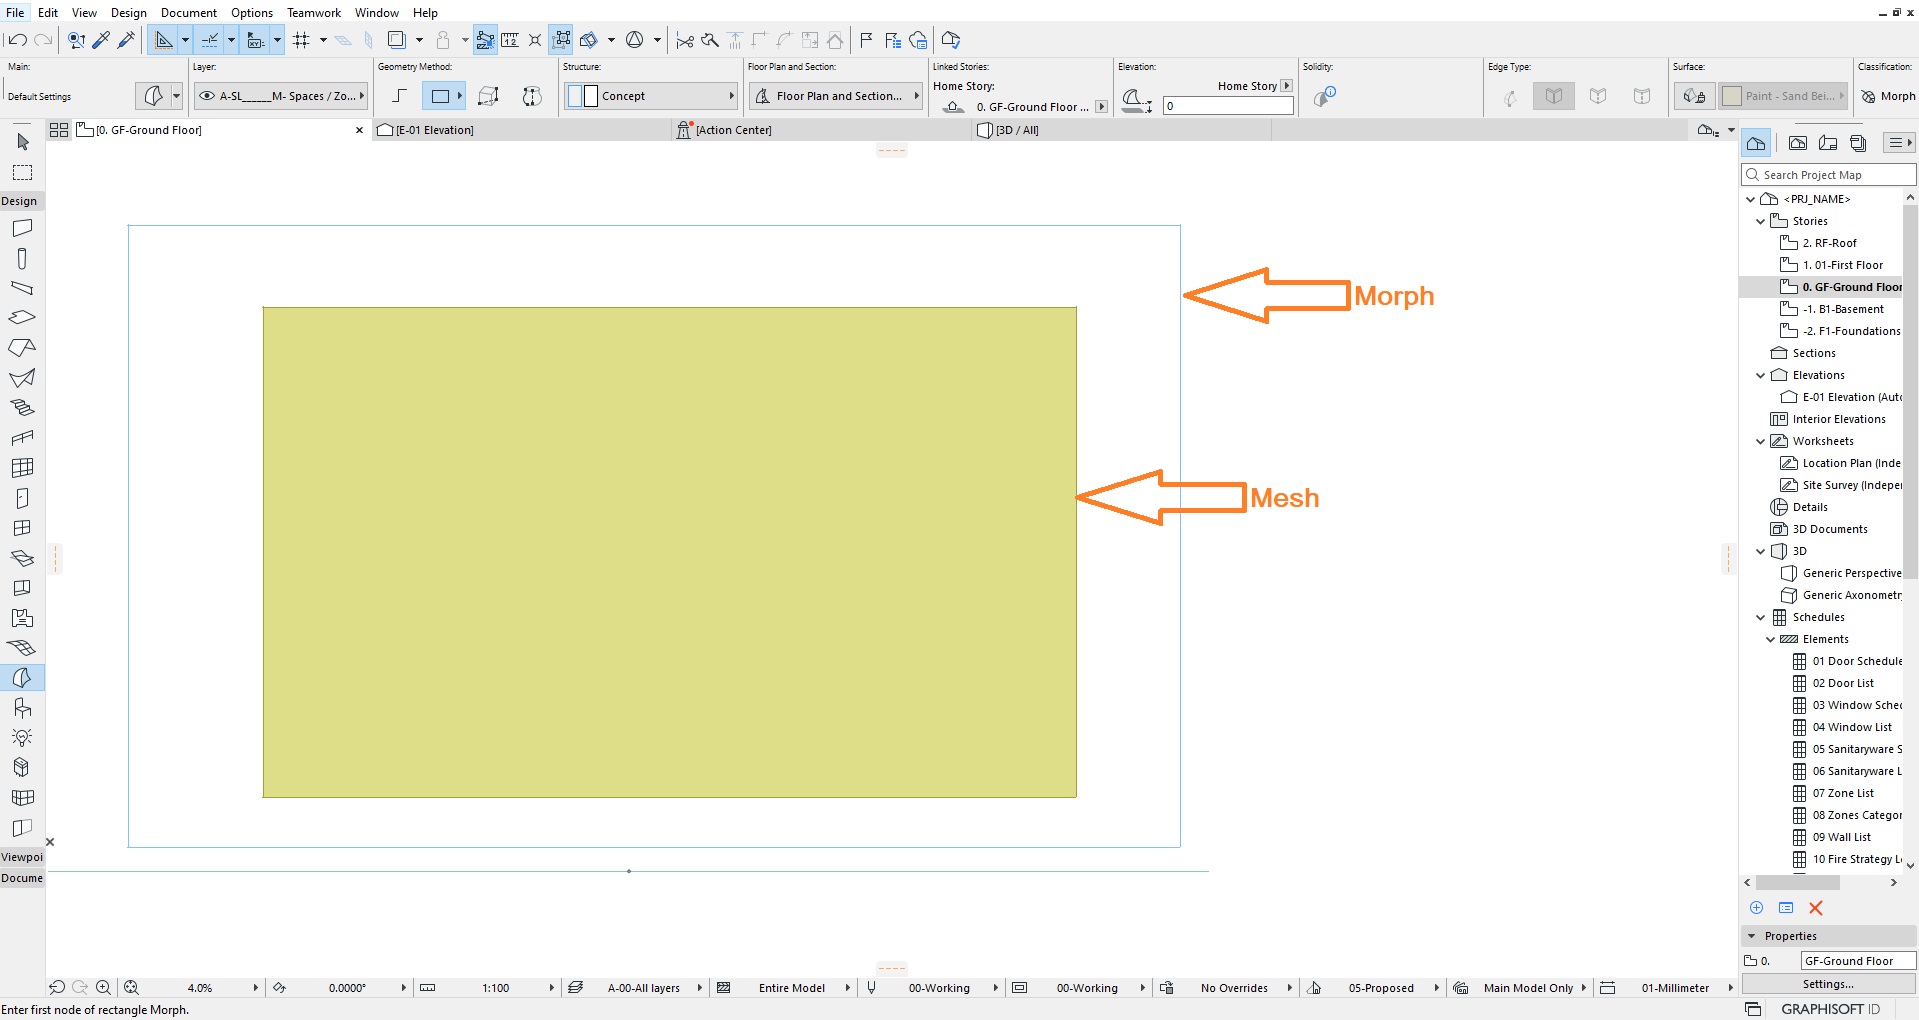Screen dimensions: 1919x1020
Task: Click the Undo icon
Action: (x=17, y=40)
